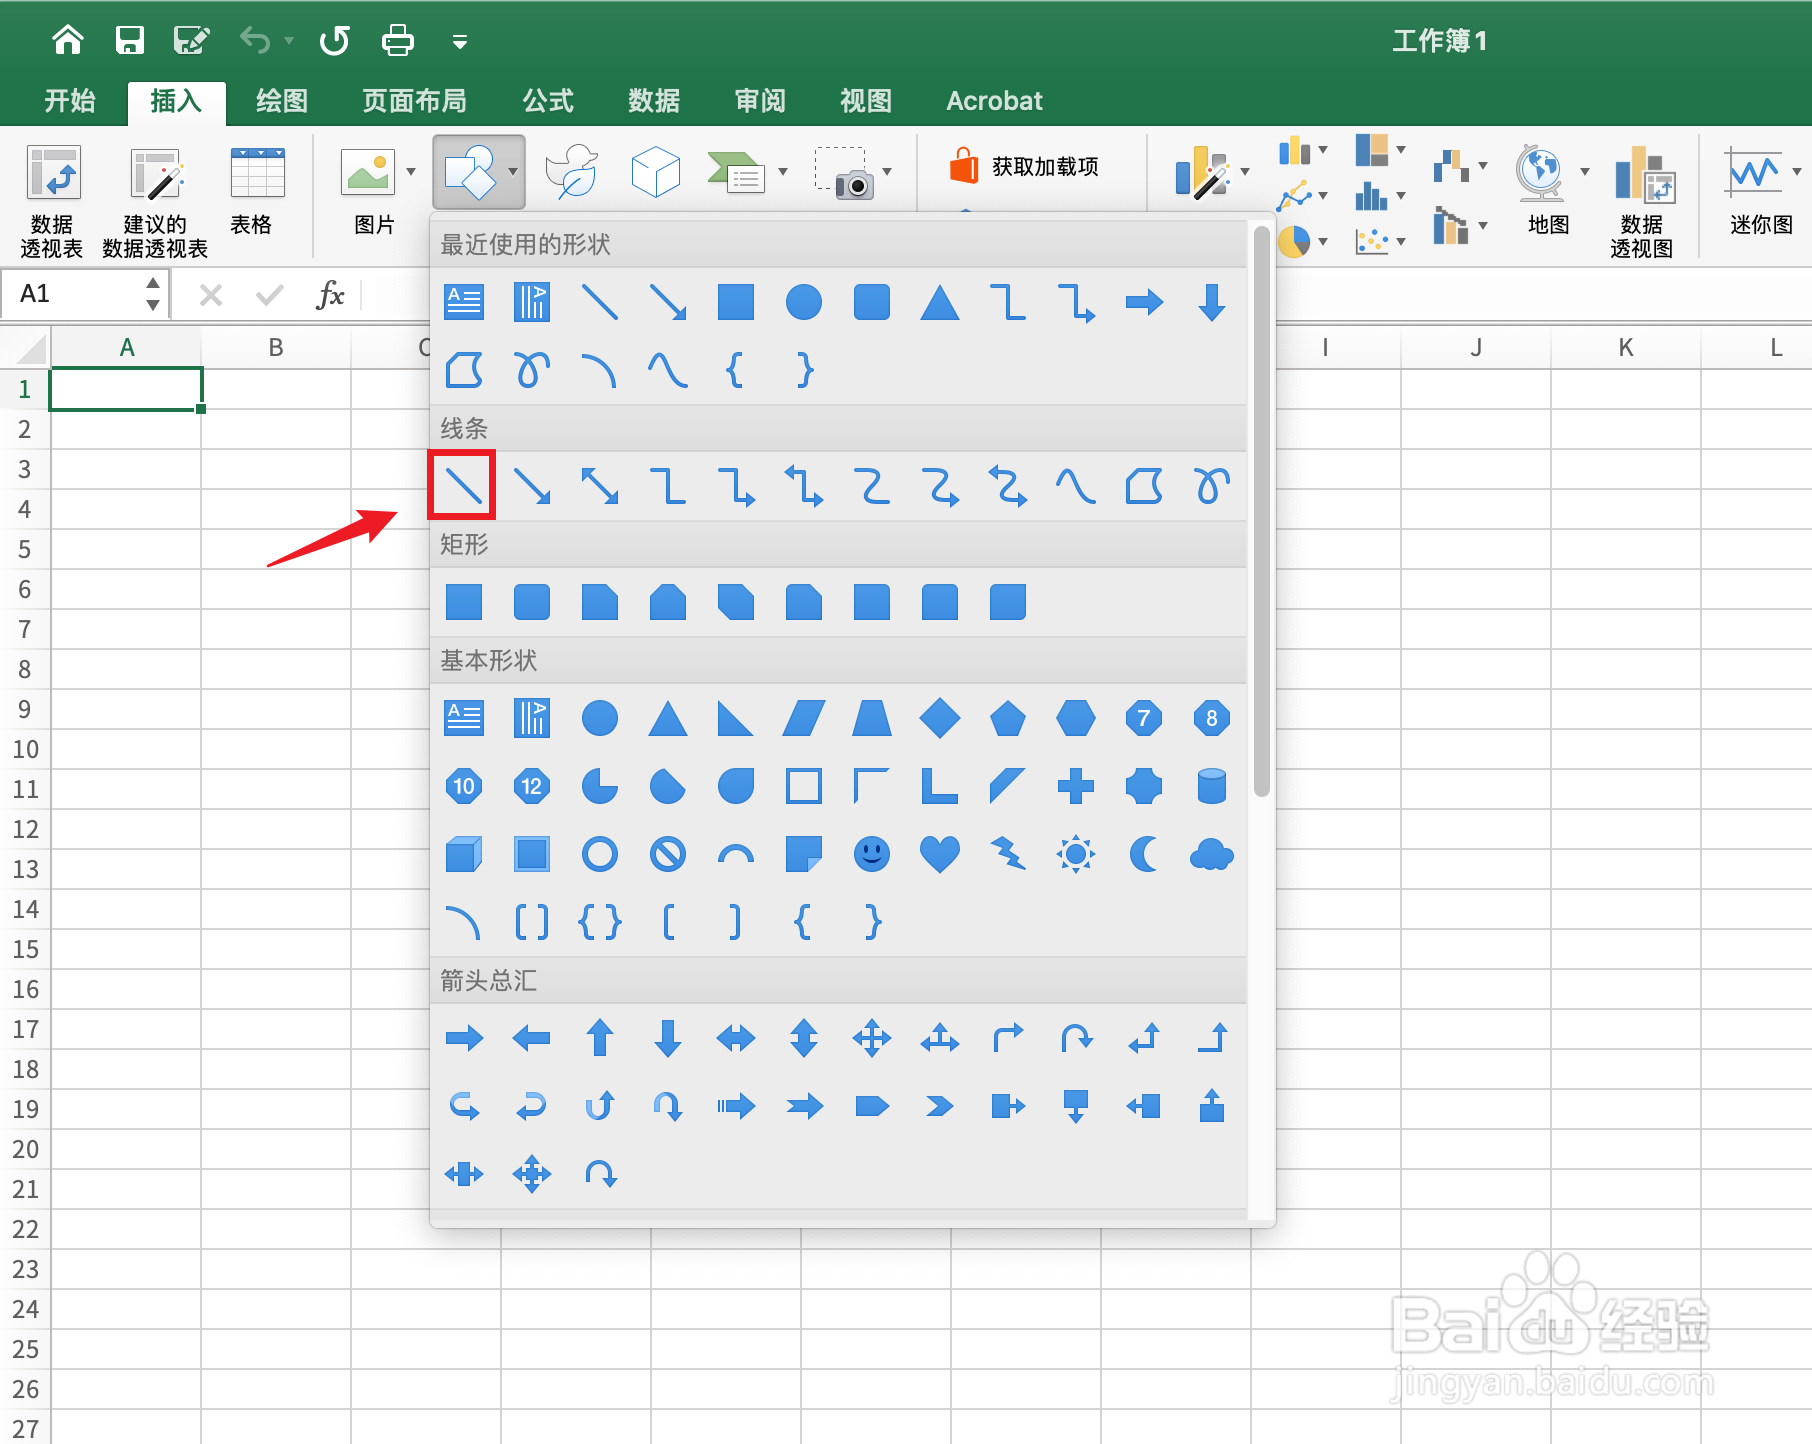Viewport: 1812px width, 1444px height.
Task: Click the 审阅 review tab
Action: click(760, 101)
